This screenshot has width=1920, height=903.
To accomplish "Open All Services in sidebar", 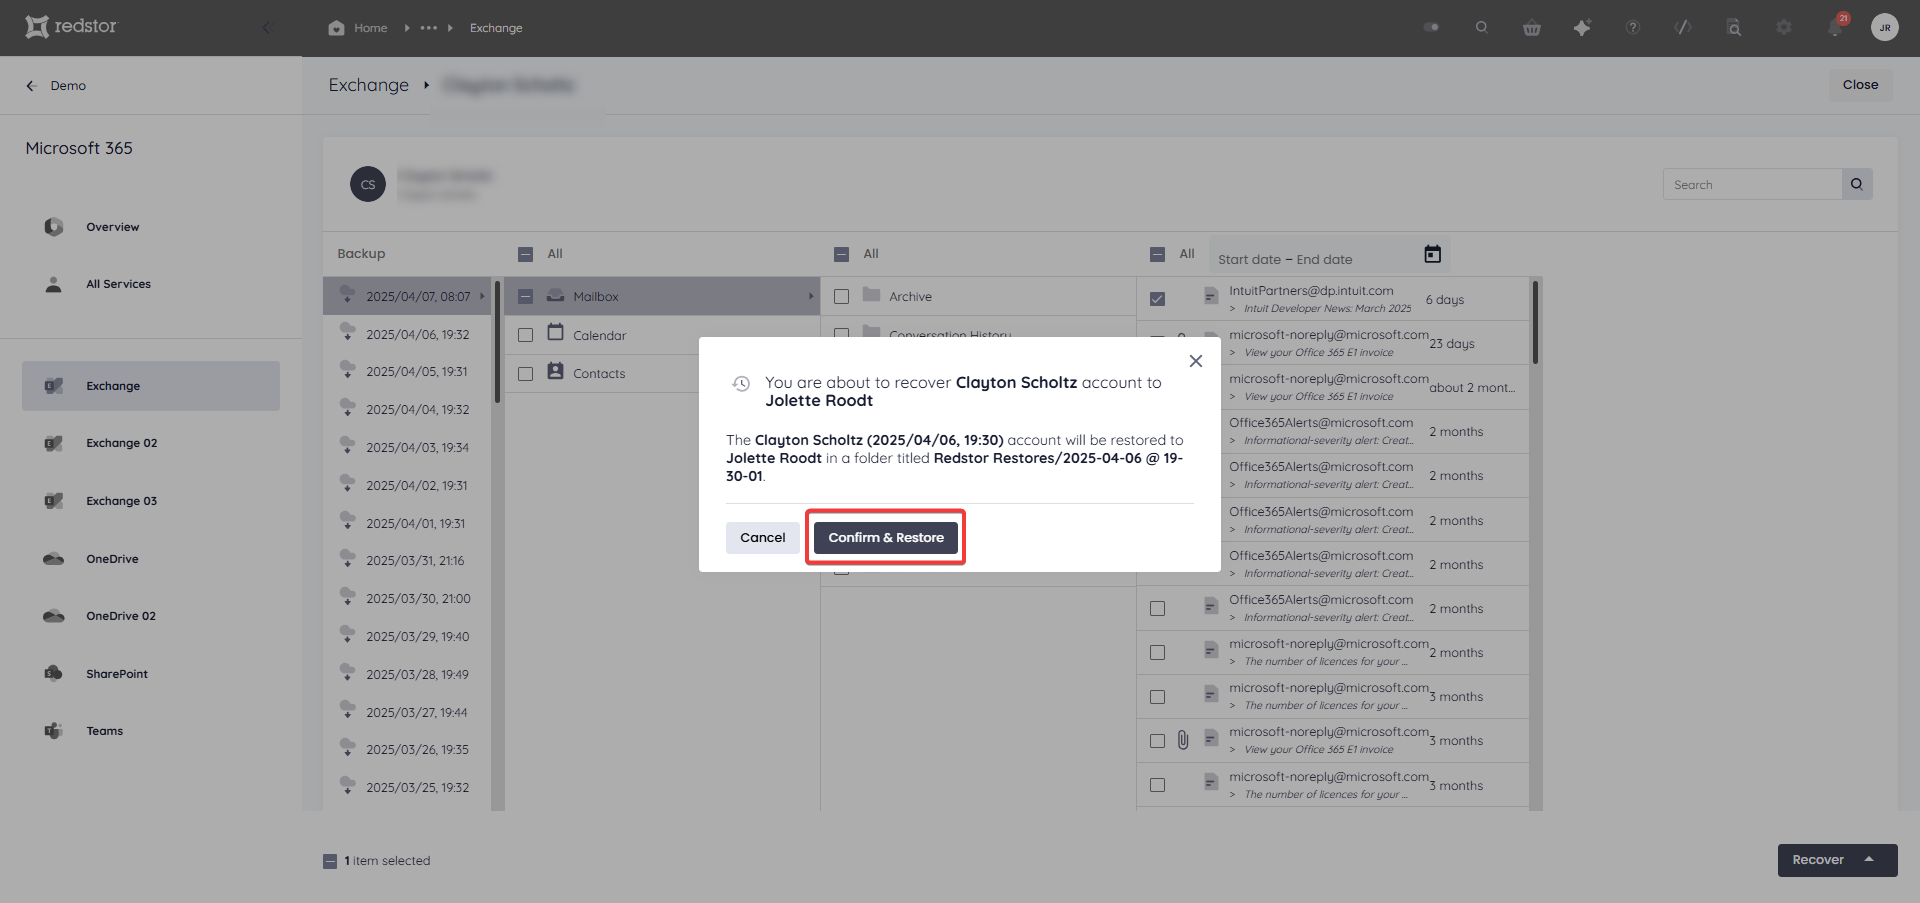I will point(118,284).
